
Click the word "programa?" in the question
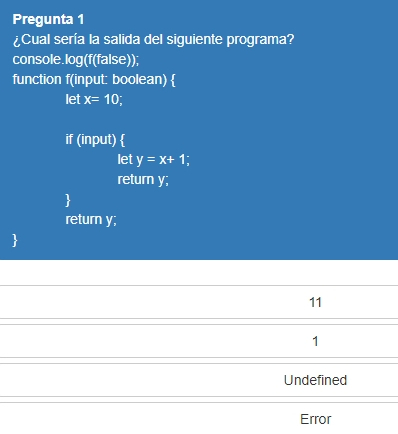click(x=260, y=40)
